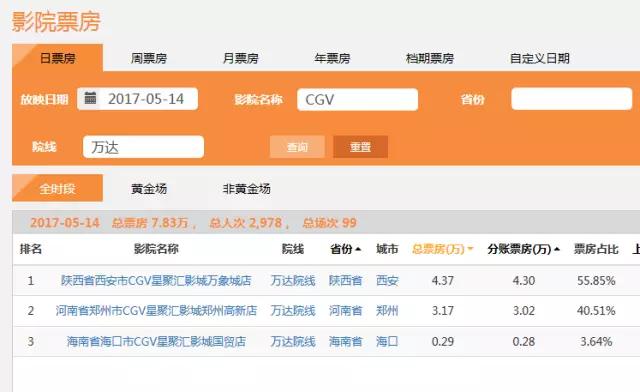Screen dimensions: 640x392
Task: Click the share percentage 55.85%
Action: tap(596, 281)
